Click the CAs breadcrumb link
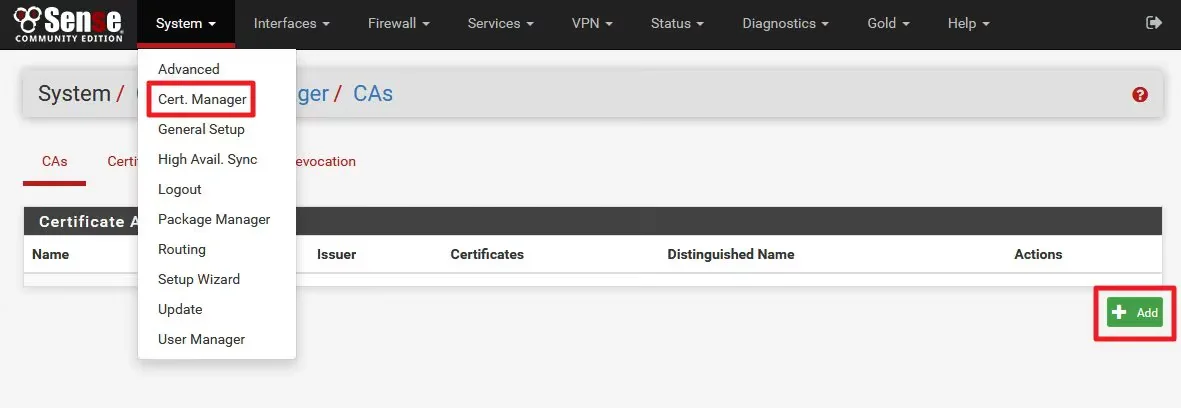Viewport: 1181px width, 408px height. 373,94
